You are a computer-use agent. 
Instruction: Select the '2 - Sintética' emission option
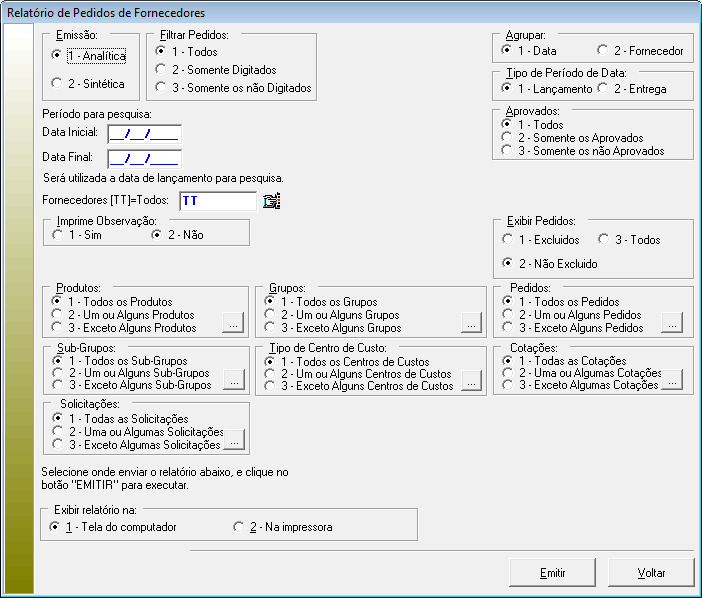click(58, 82)
